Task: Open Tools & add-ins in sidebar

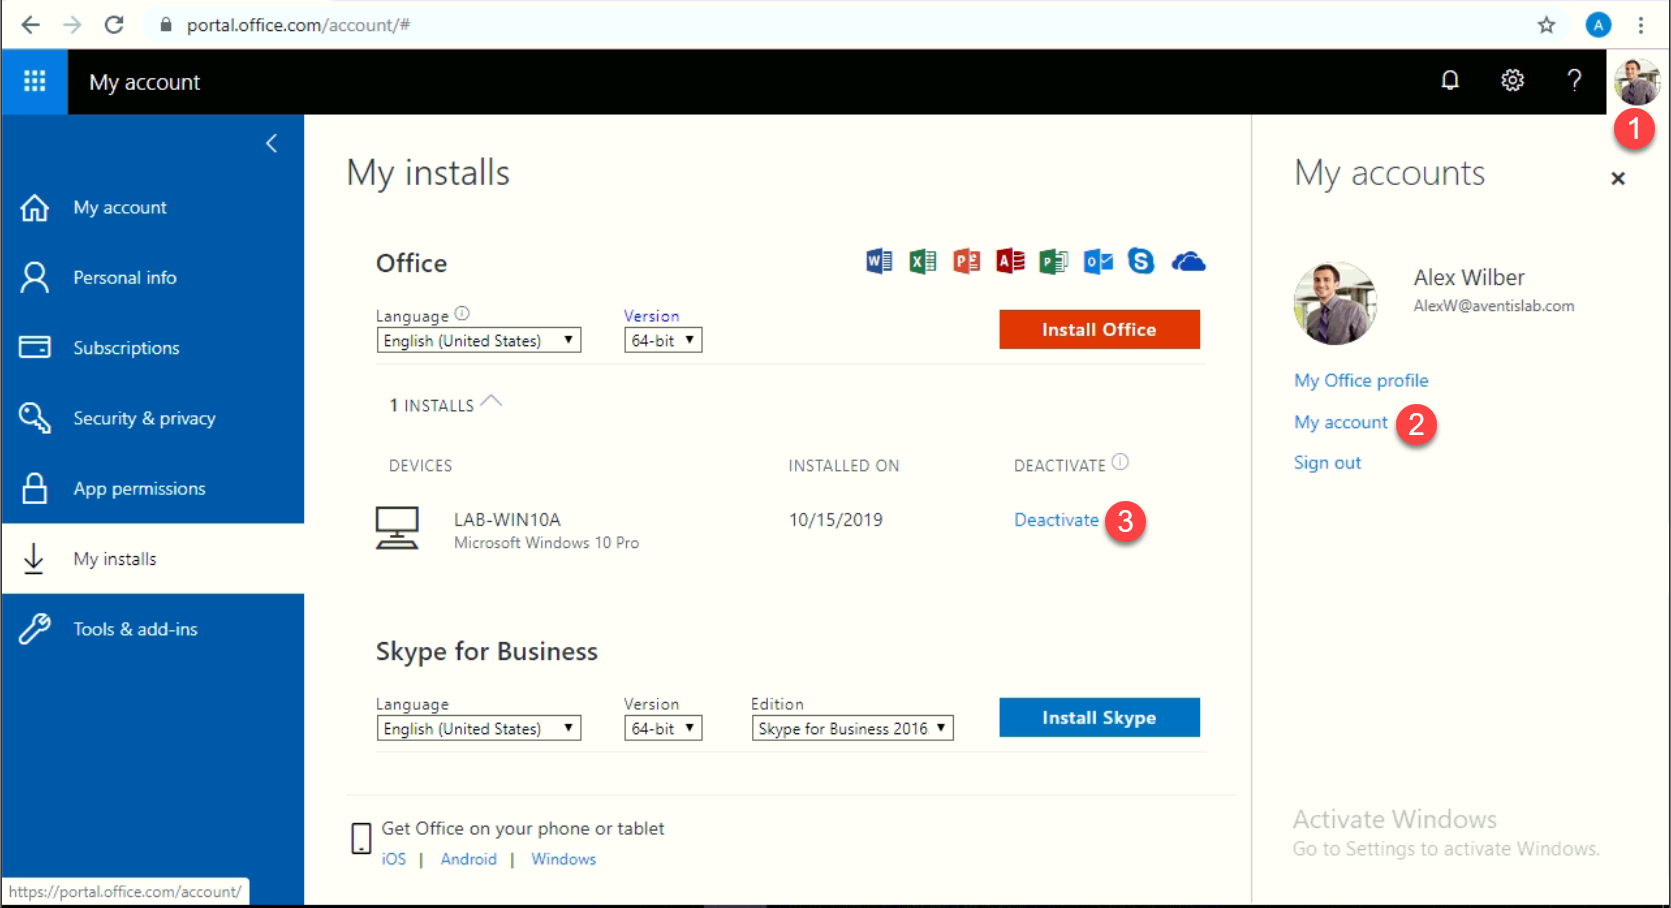Action: [x=152, y=629]
